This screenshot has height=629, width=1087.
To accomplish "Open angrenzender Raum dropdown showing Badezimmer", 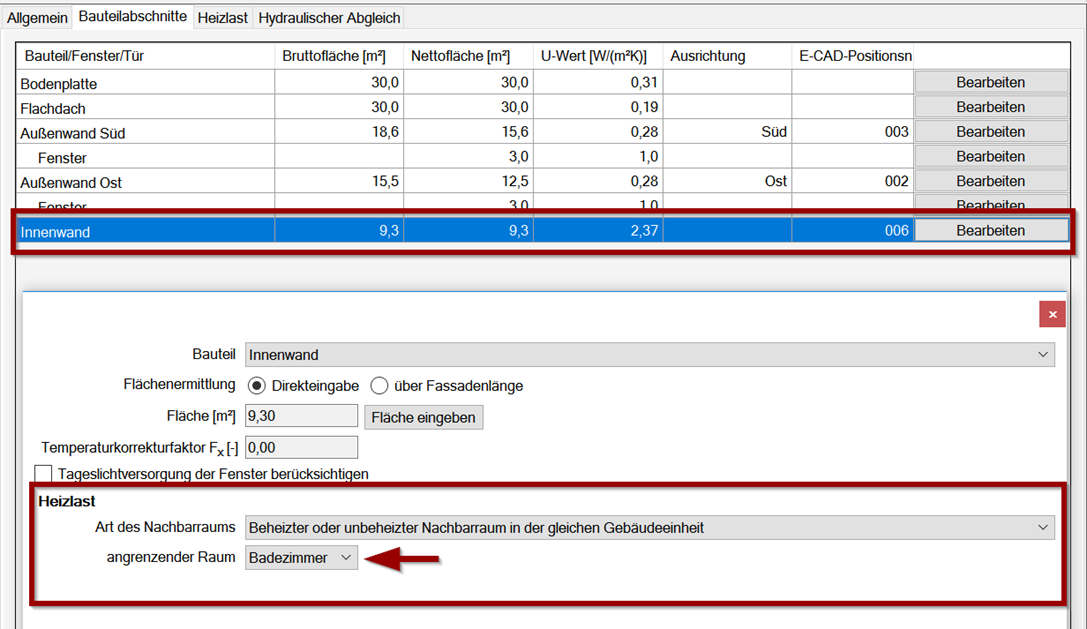I will [x=301, y=558].
